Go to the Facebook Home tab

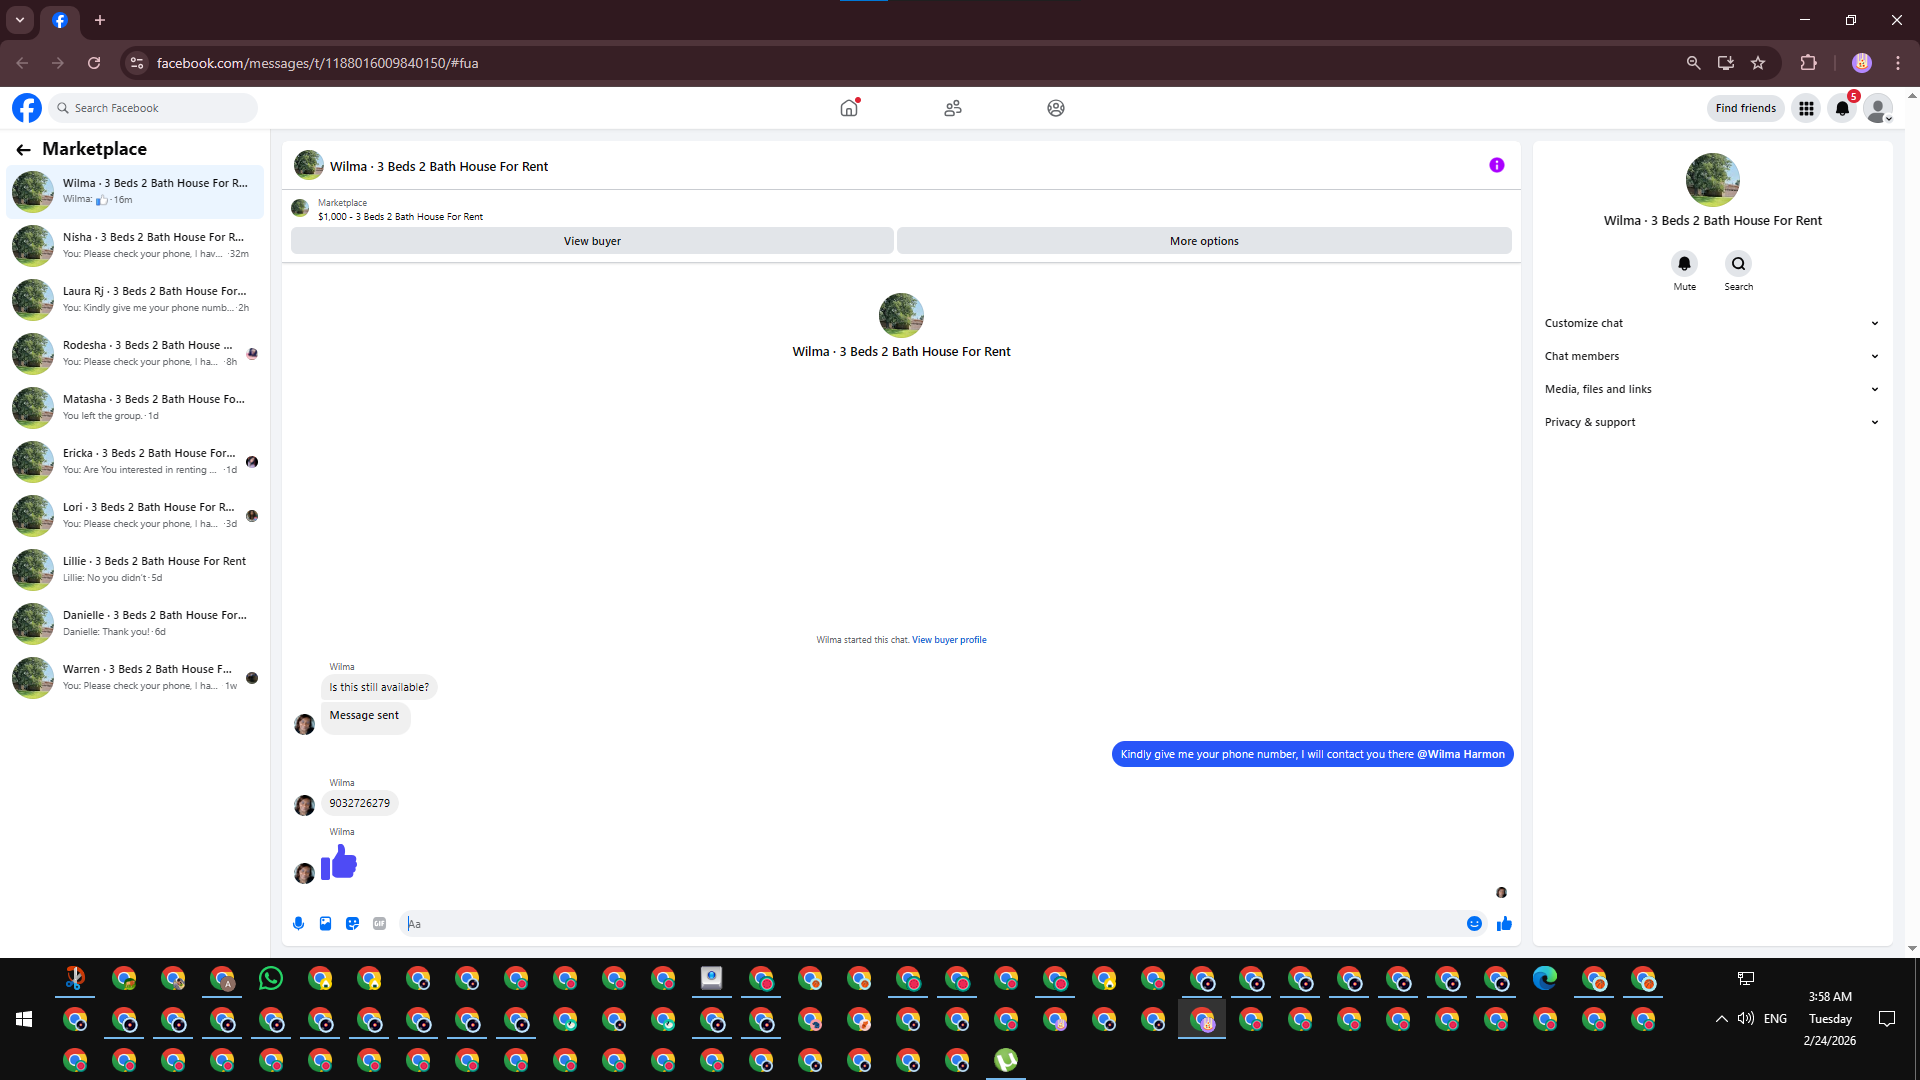pyautogui.click(x=849, y=108)
